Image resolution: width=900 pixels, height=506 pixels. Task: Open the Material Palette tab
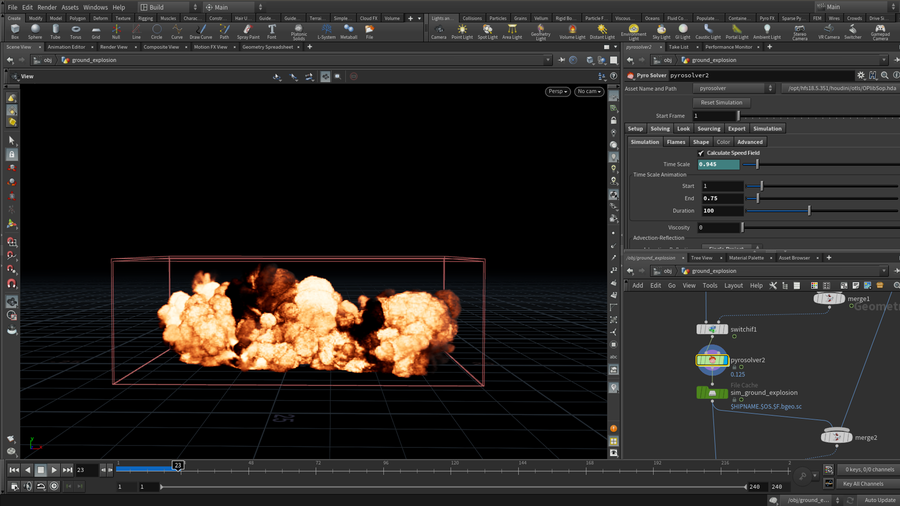(x=746, y=258)
